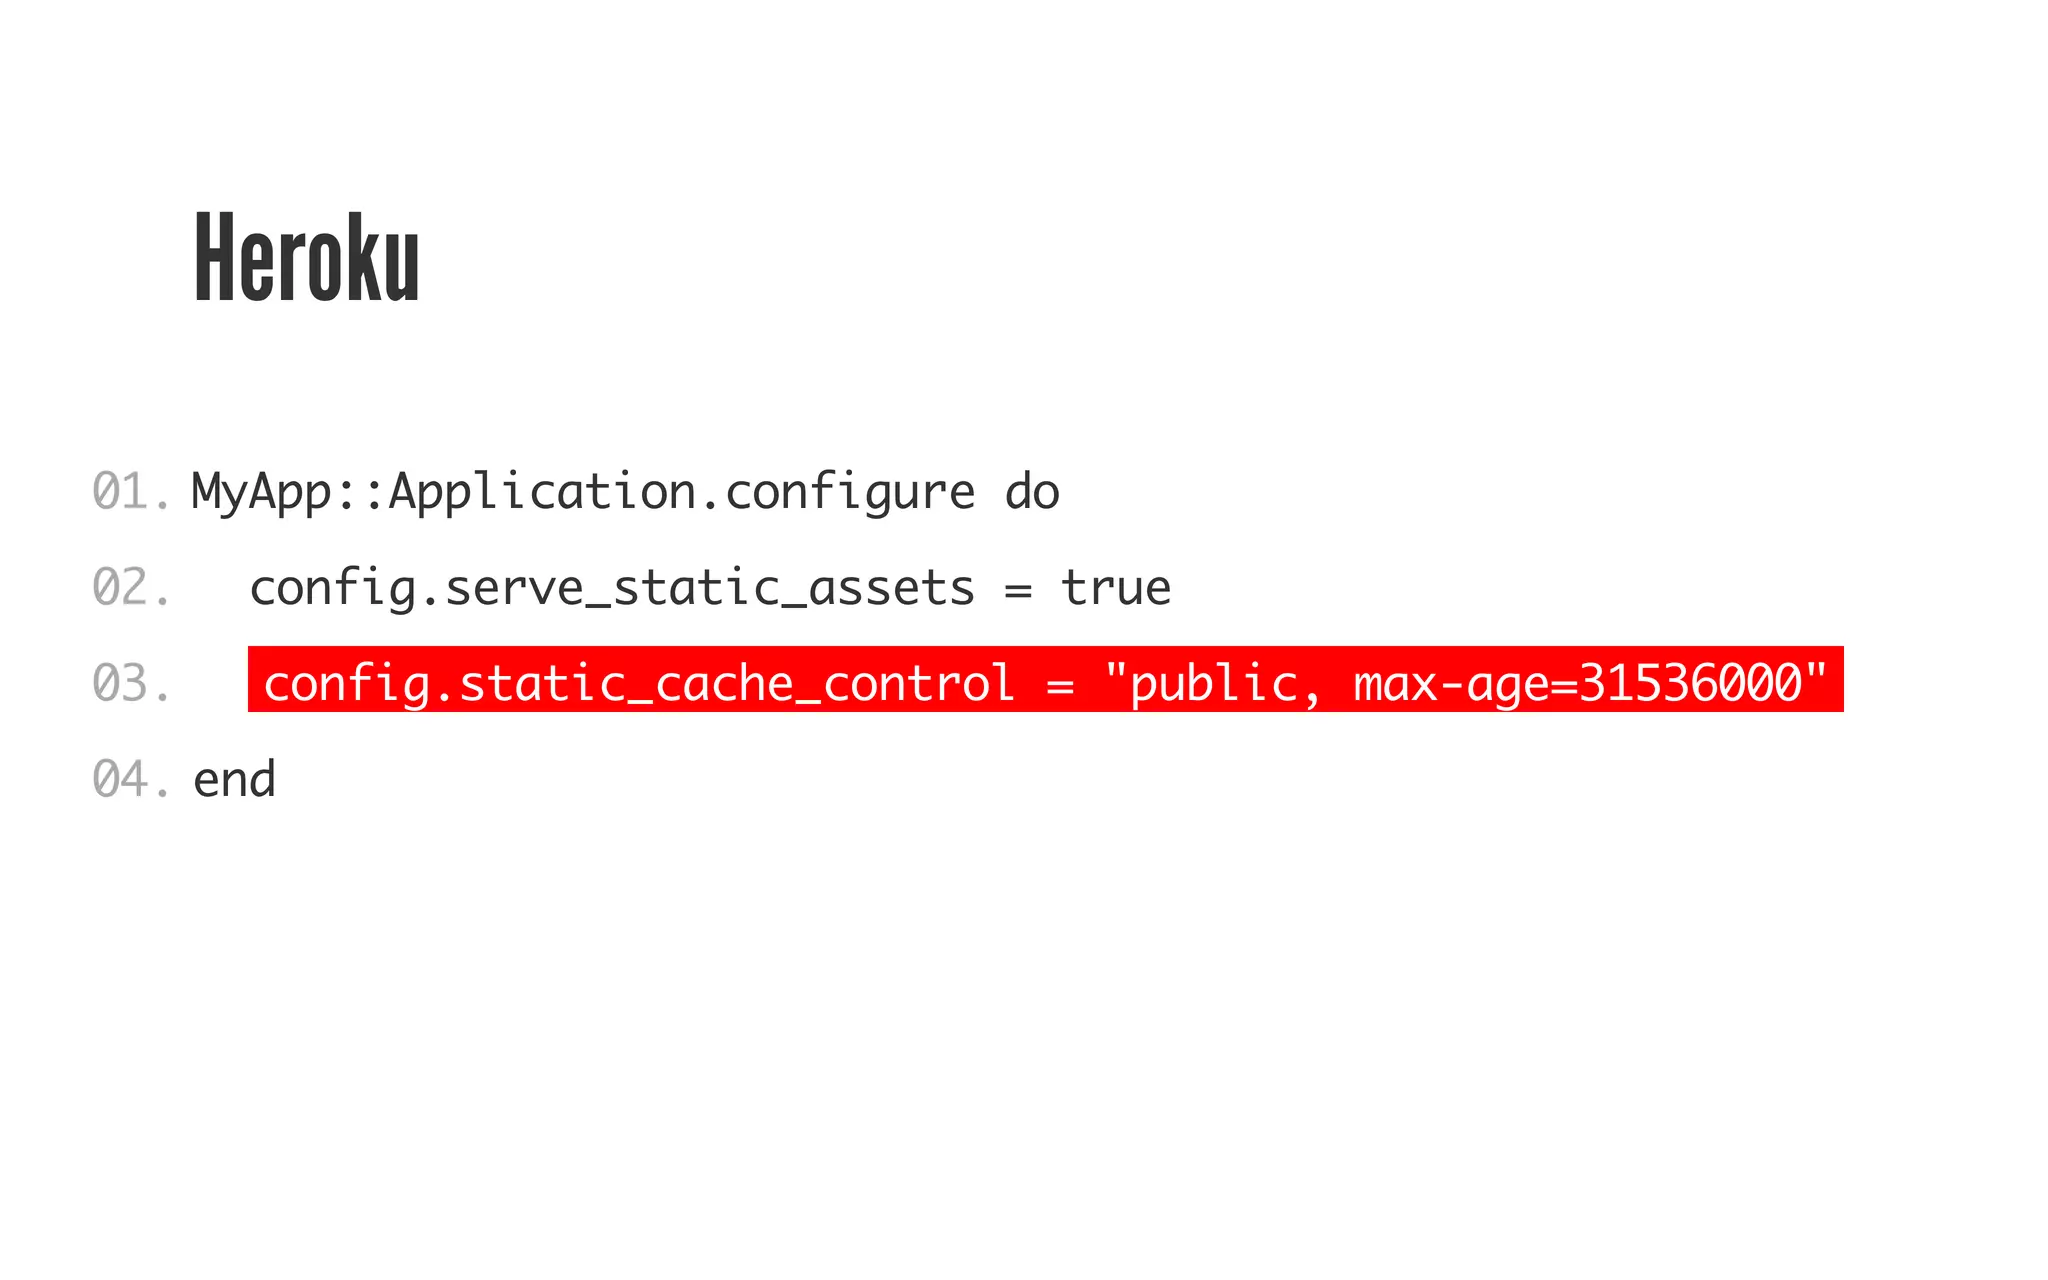
Task: Select the highlighted static_cache_control code line
Action: coord(1045,679)
